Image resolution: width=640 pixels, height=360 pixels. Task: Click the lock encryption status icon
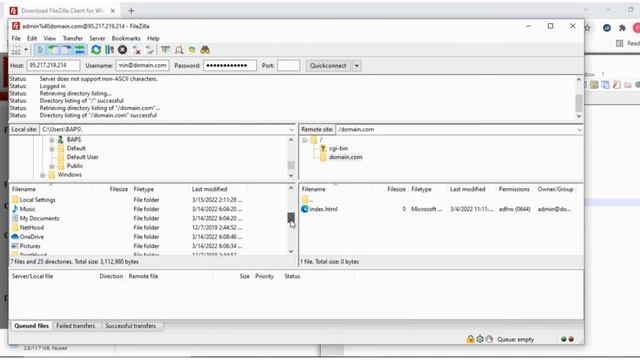(x=470, y=339)
